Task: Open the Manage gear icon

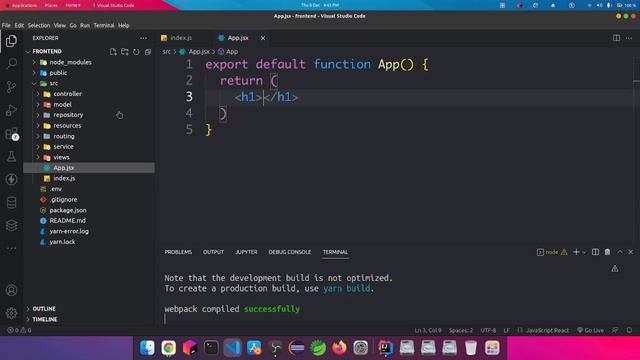Action: coord(11,313)
